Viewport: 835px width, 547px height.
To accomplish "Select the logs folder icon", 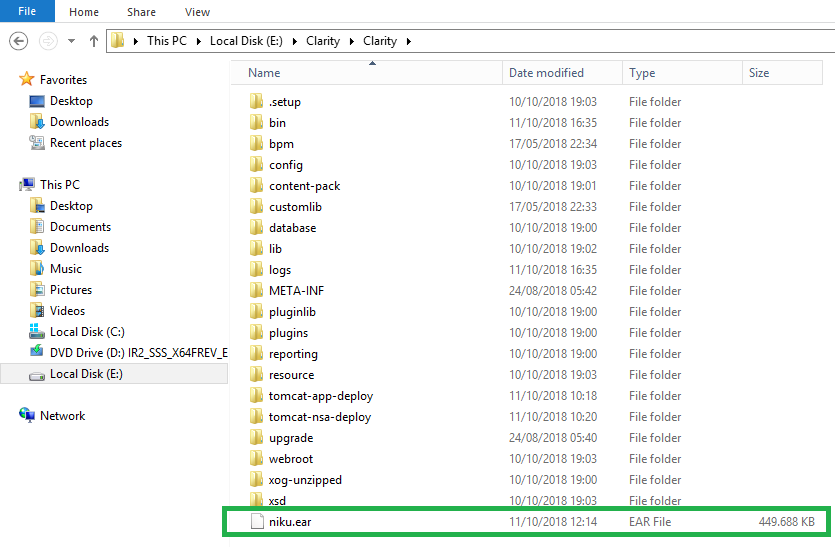I will (x=256, y=270).
